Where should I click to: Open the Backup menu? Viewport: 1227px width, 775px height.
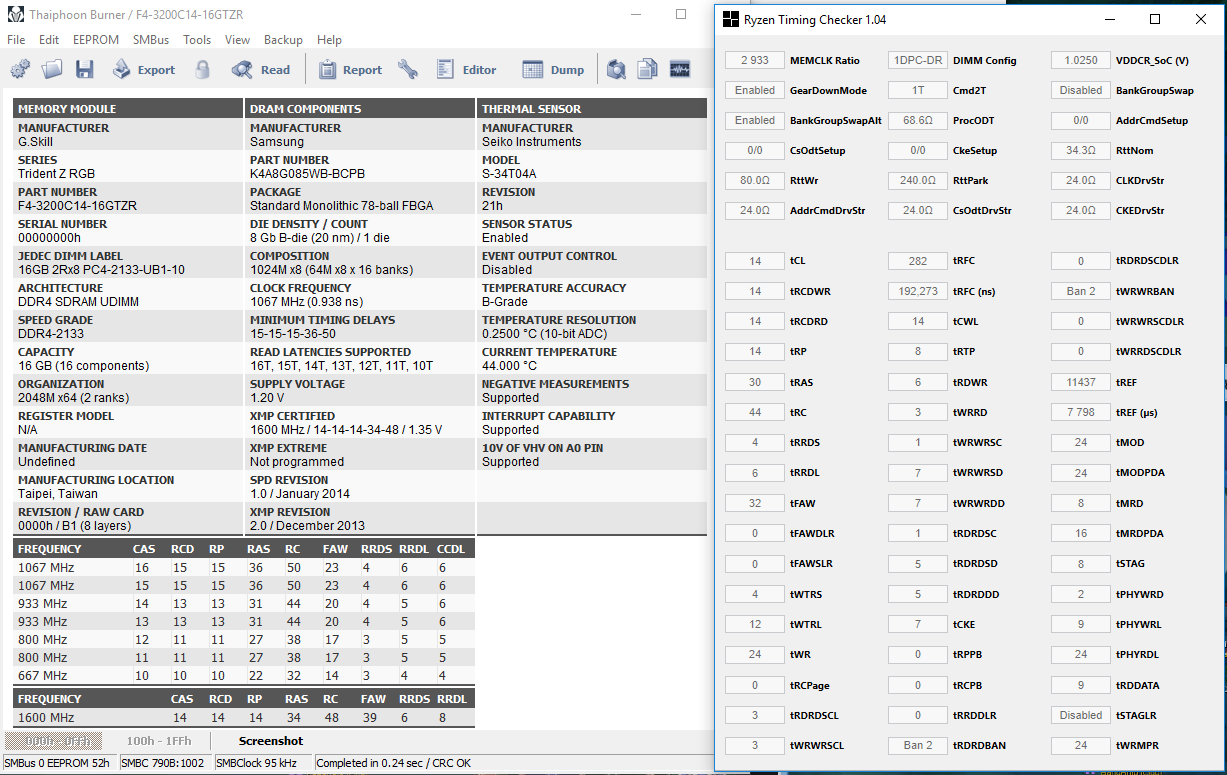(x=283, y=40)
